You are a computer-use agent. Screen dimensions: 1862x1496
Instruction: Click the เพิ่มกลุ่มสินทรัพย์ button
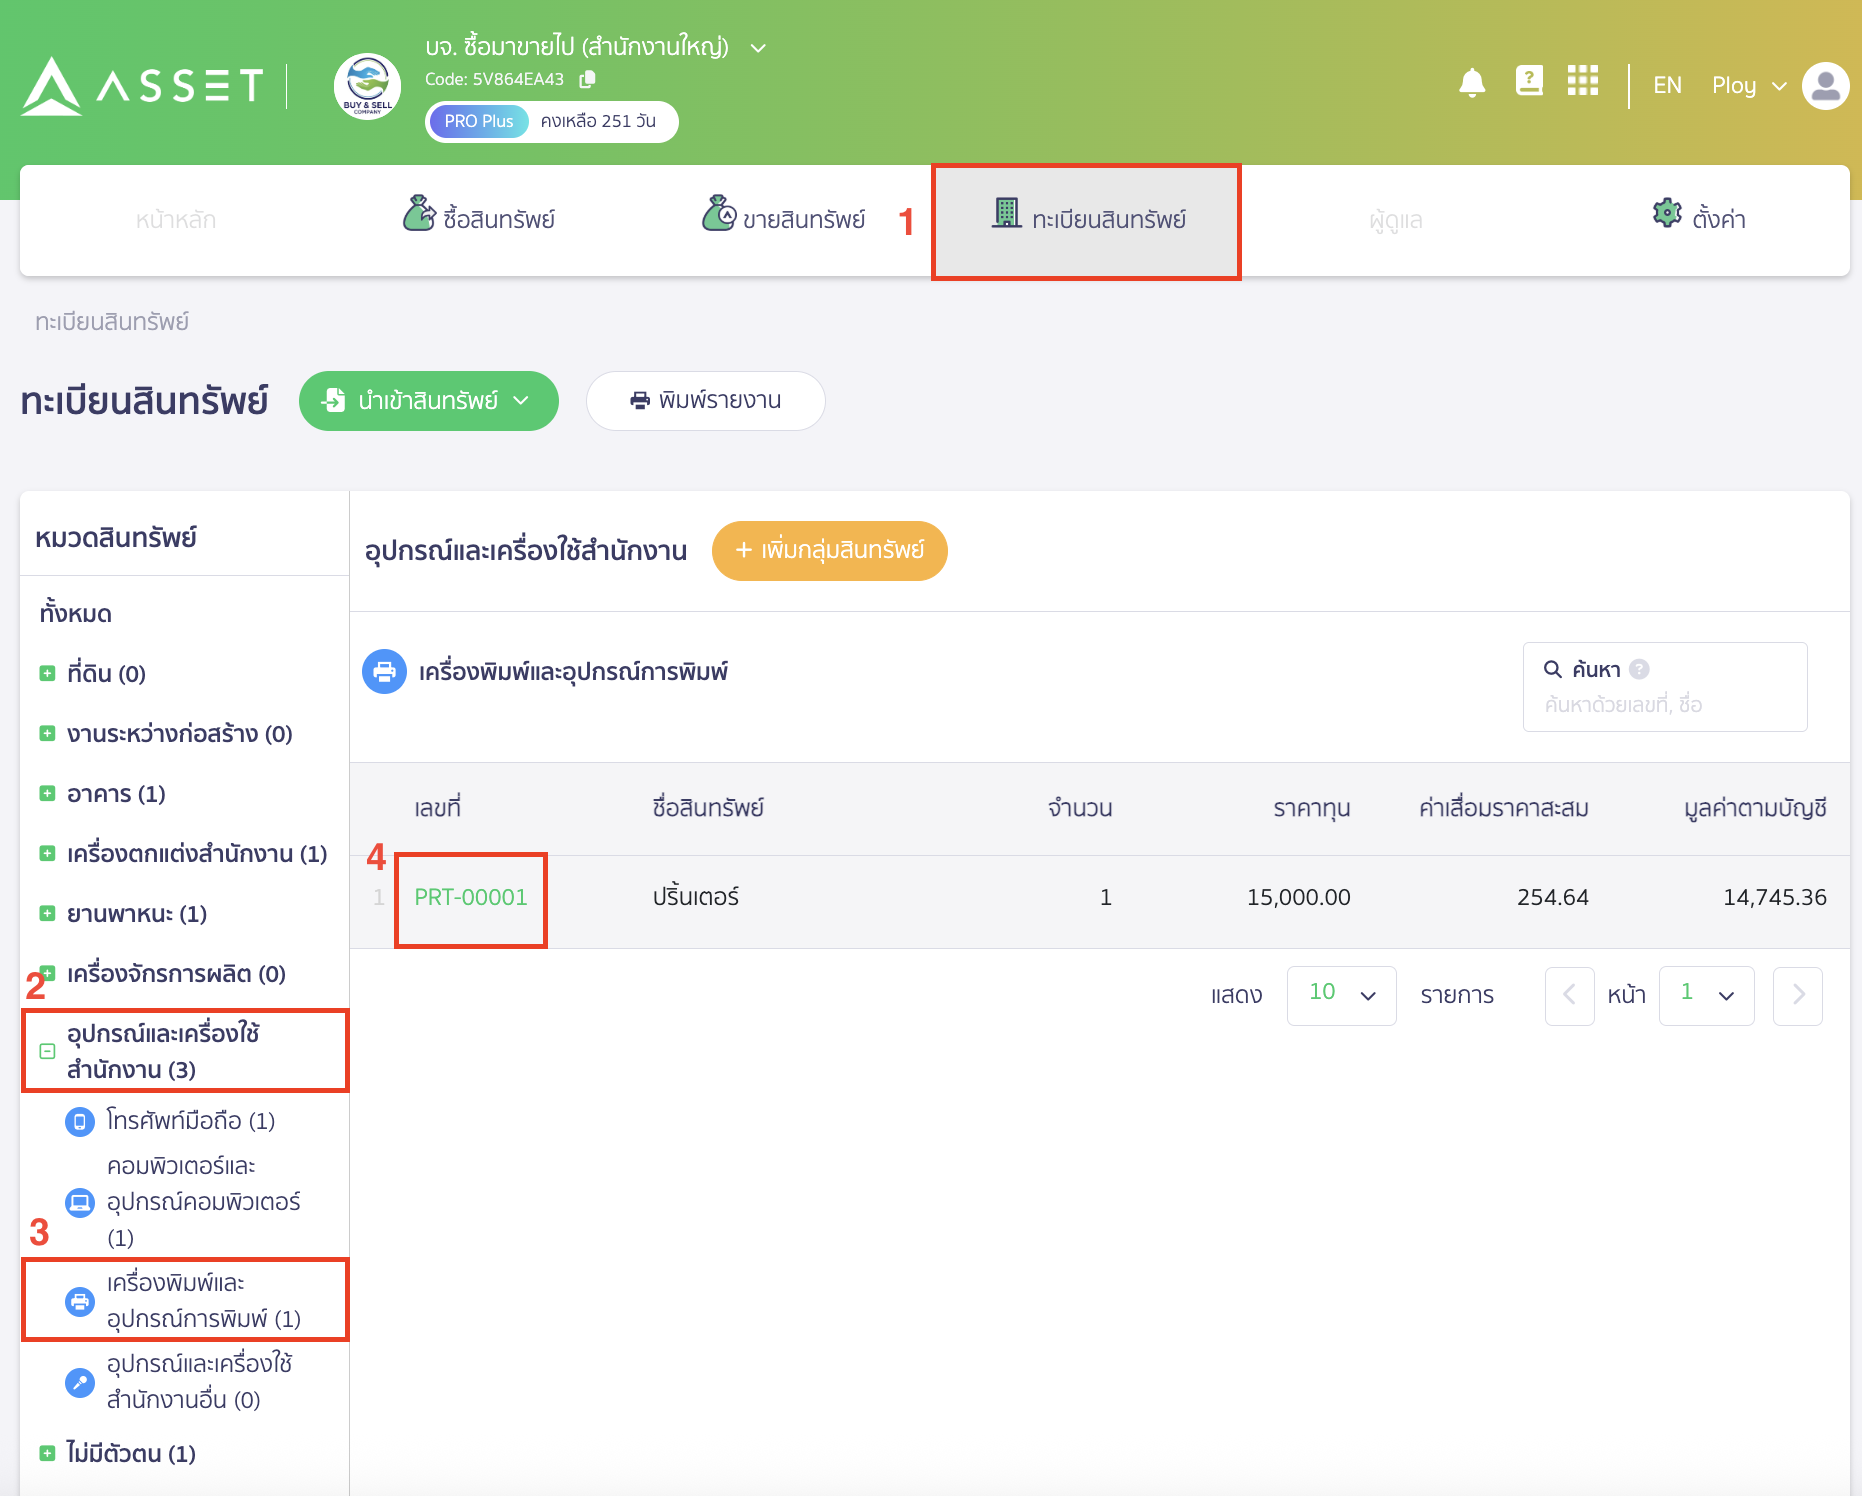(x=829, y=551)
